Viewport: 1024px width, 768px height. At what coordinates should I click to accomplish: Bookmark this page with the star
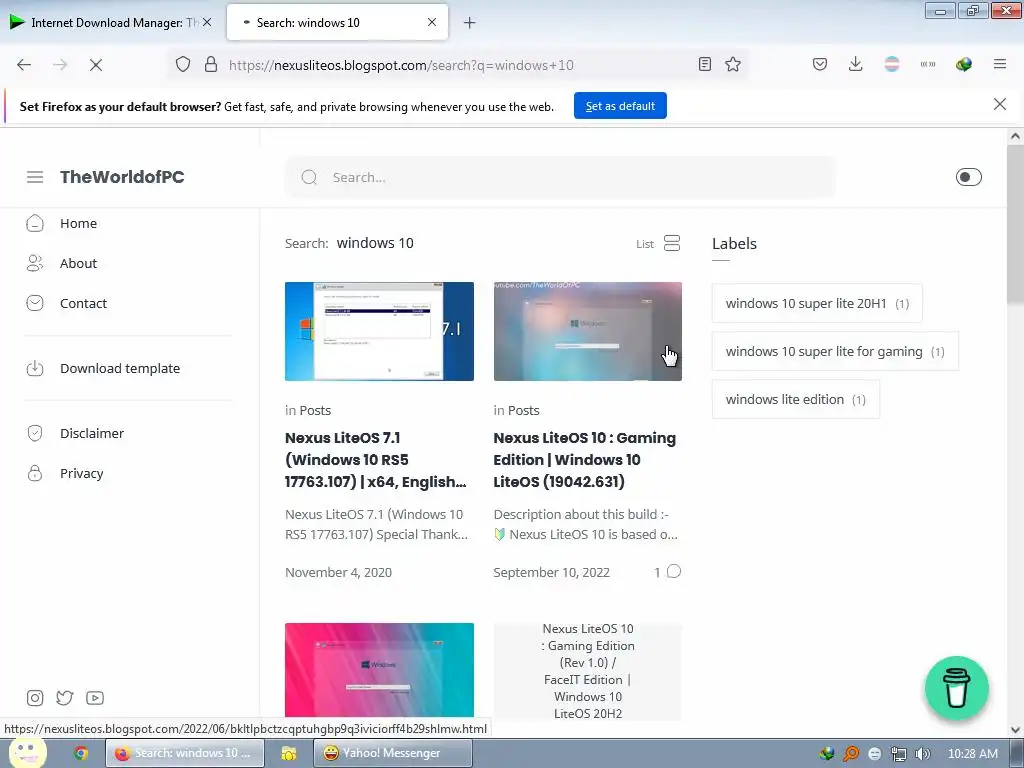[733, 64]
